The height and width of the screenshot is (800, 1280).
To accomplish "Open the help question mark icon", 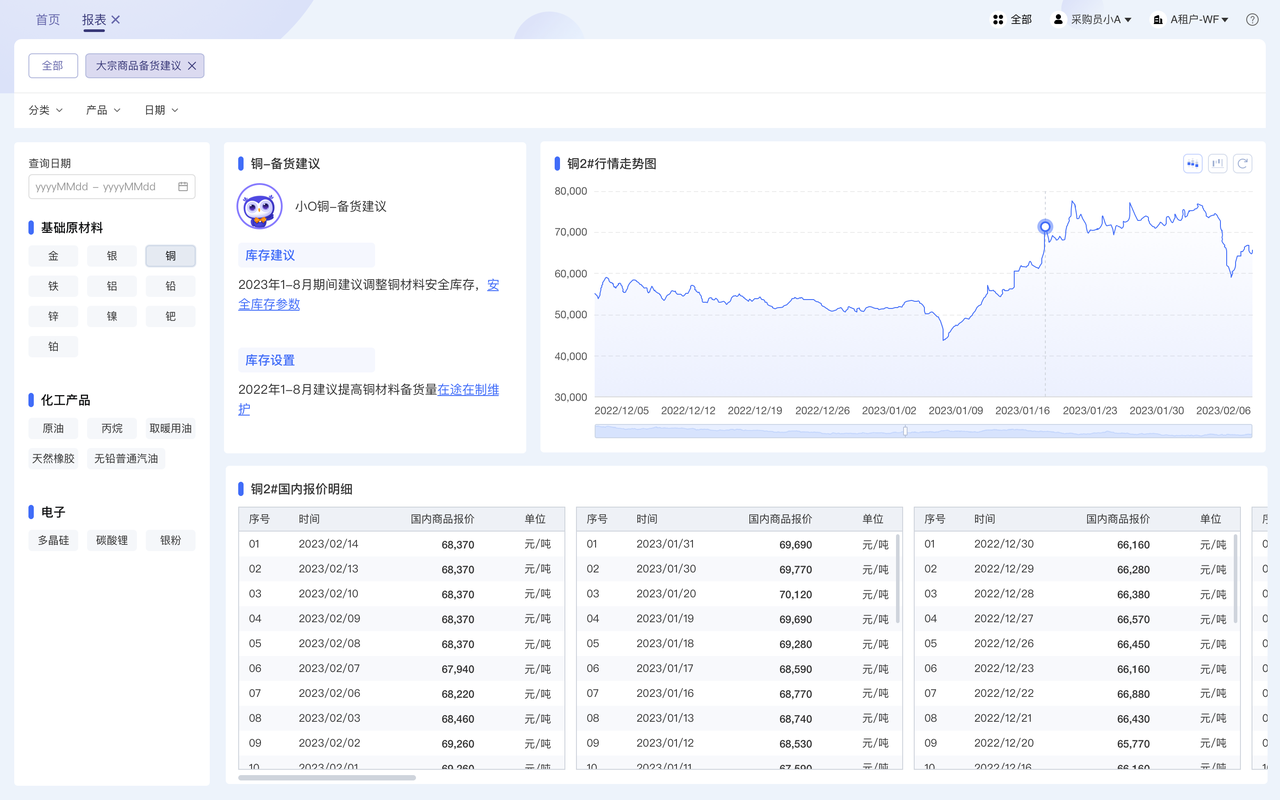I will [x=1252, y=20].
